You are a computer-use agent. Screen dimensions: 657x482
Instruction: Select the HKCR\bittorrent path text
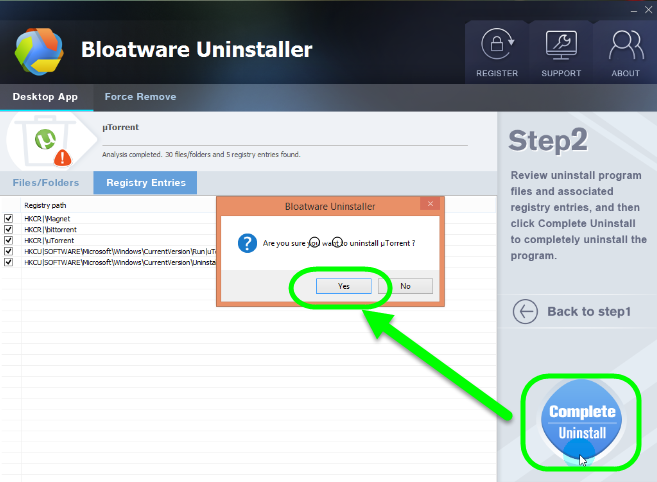pos(50,230)
